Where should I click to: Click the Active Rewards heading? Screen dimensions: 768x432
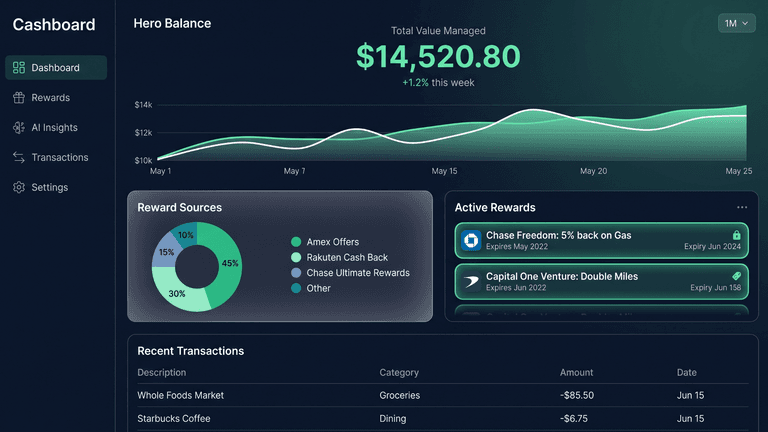click(495, 207)
